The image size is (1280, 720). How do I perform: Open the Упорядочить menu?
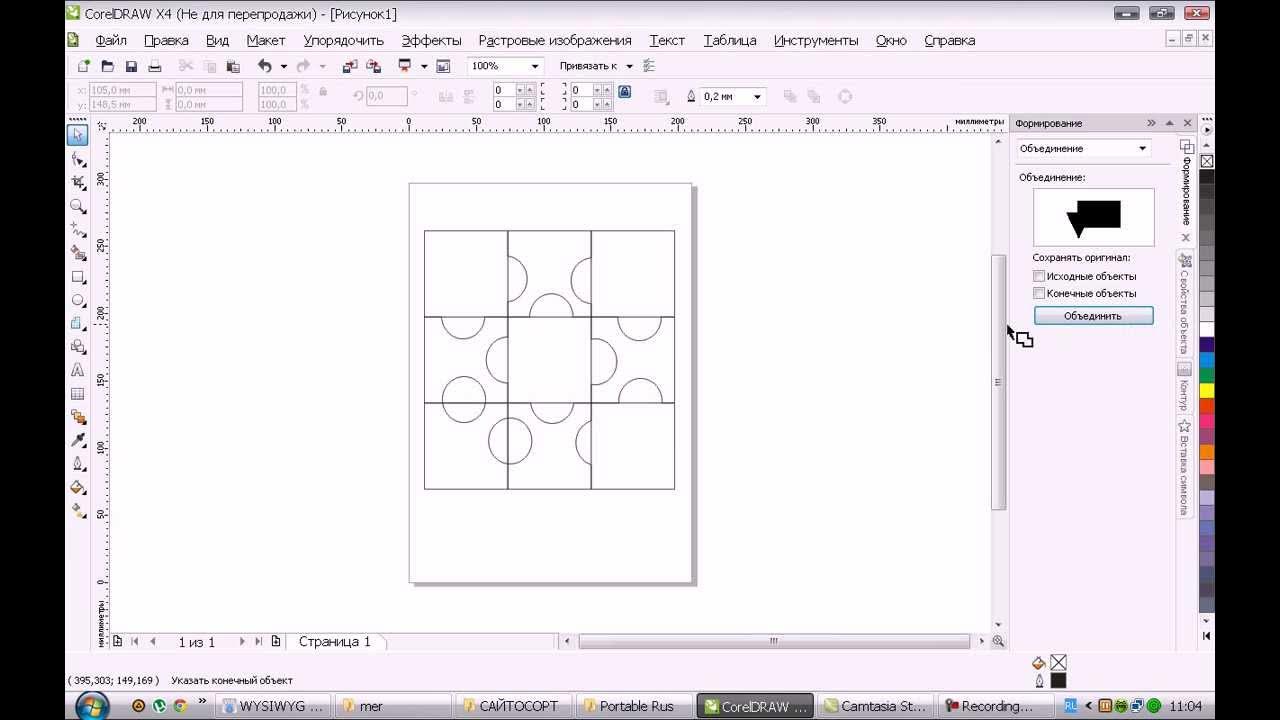344,40
